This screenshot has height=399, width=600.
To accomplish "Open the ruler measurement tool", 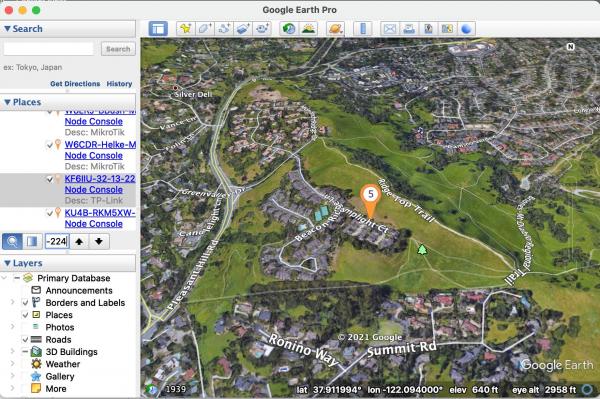I will pos(363,29).
